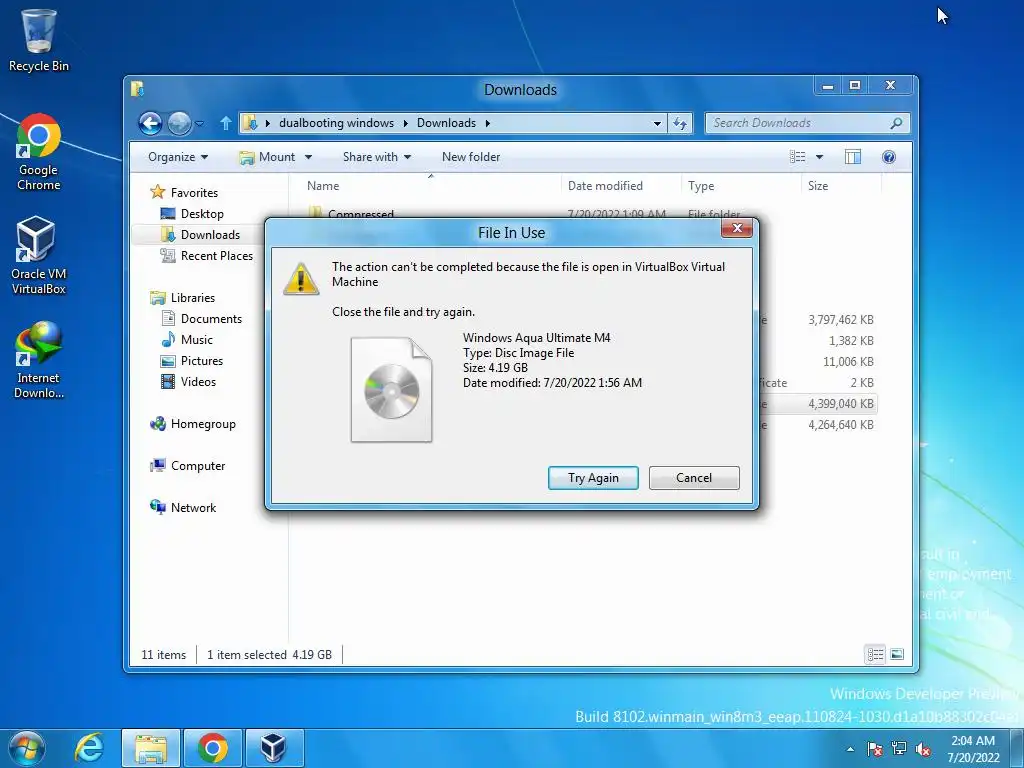Open Videos library
1024x768 pixels.
click(198, 381)
